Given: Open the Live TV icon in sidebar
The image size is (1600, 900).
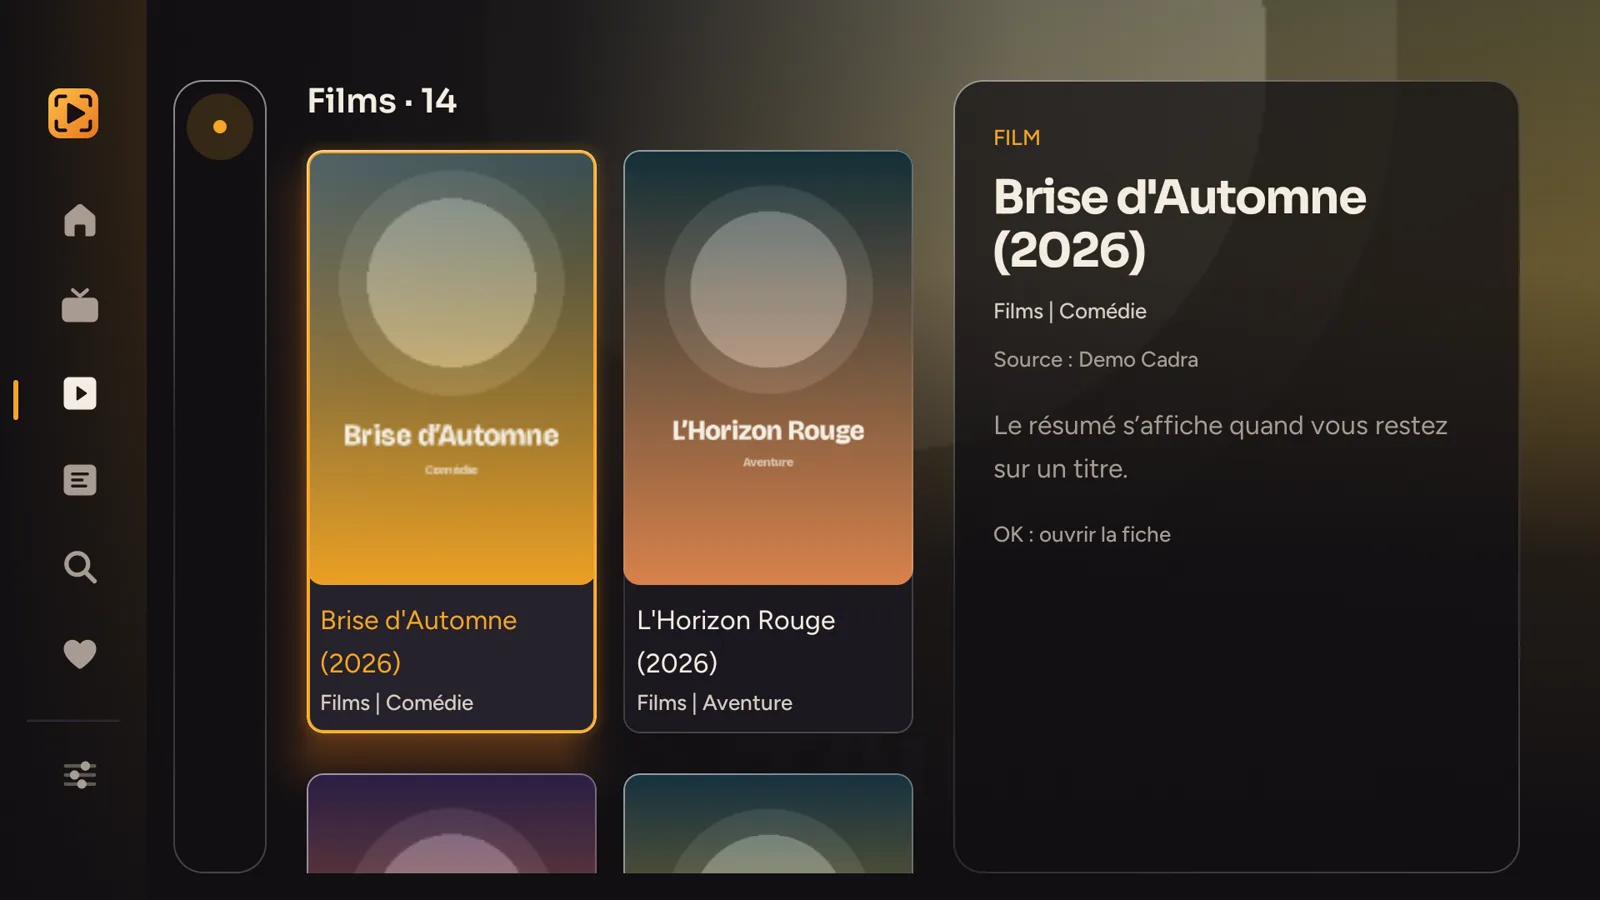Looking at the screenshot, I should click(80, 305).
